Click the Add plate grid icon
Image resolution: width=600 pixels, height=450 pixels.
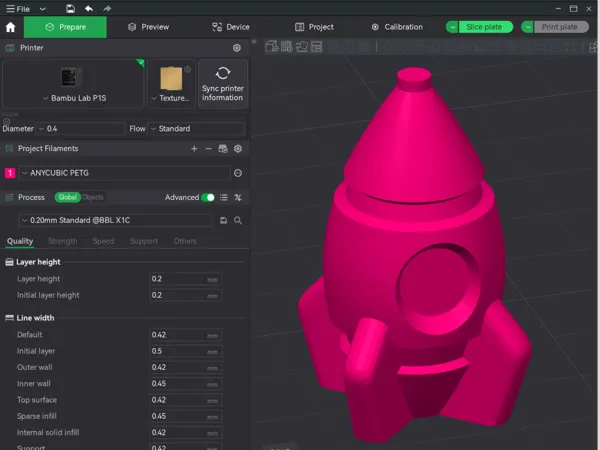[287, 47]
